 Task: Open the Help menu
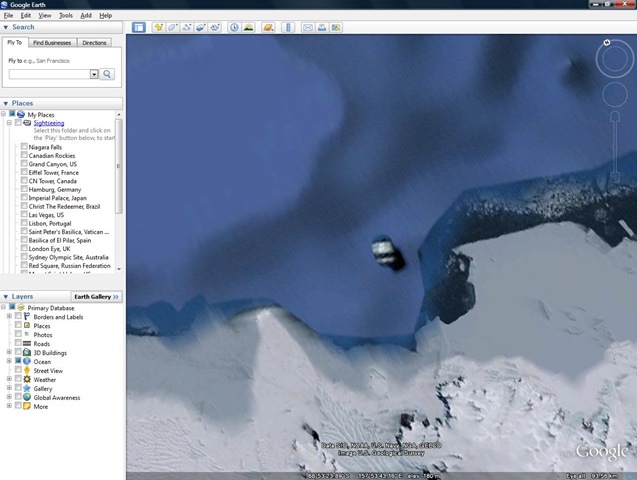(106, 15)
